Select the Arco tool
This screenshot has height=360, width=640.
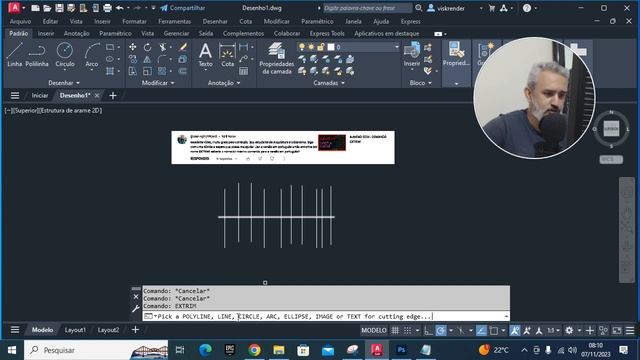92,55
